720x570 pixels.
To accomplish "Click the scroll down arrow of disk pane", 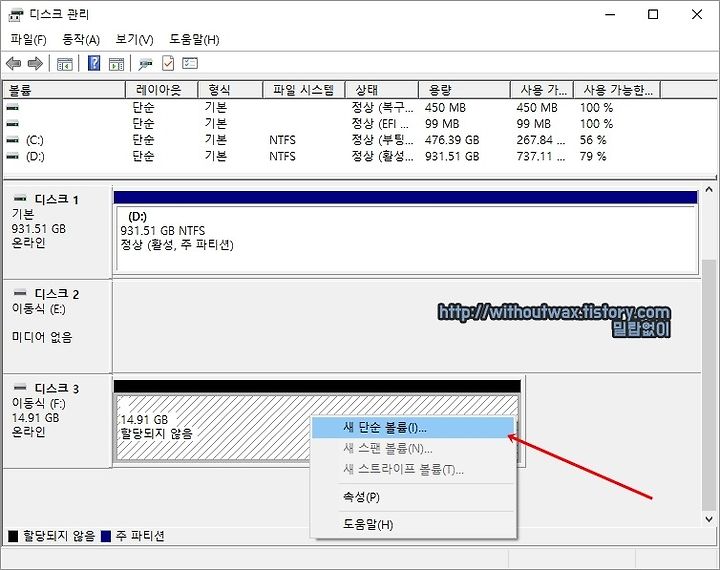I will 709,519.
